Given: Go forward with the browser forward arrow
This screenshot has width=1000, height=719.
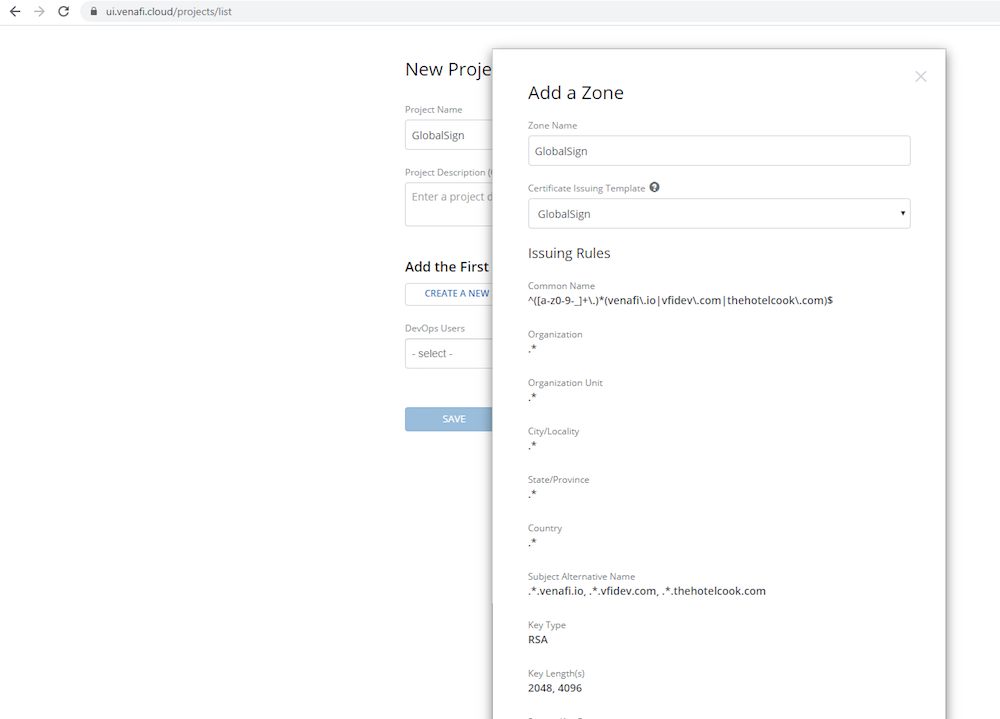Looking at the screenshot, I should (40, 11).
